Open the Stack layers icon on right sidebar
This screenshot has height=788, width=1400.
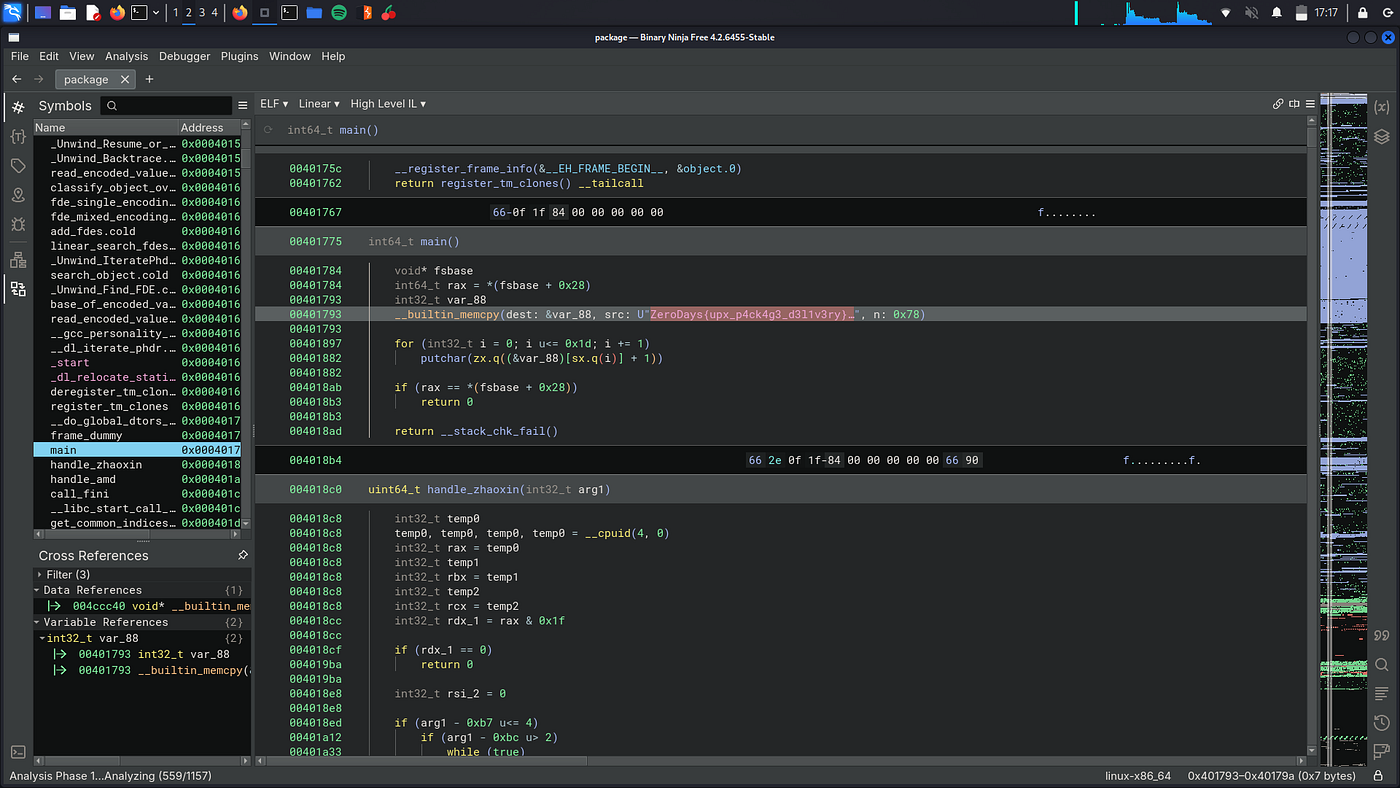1382,137
